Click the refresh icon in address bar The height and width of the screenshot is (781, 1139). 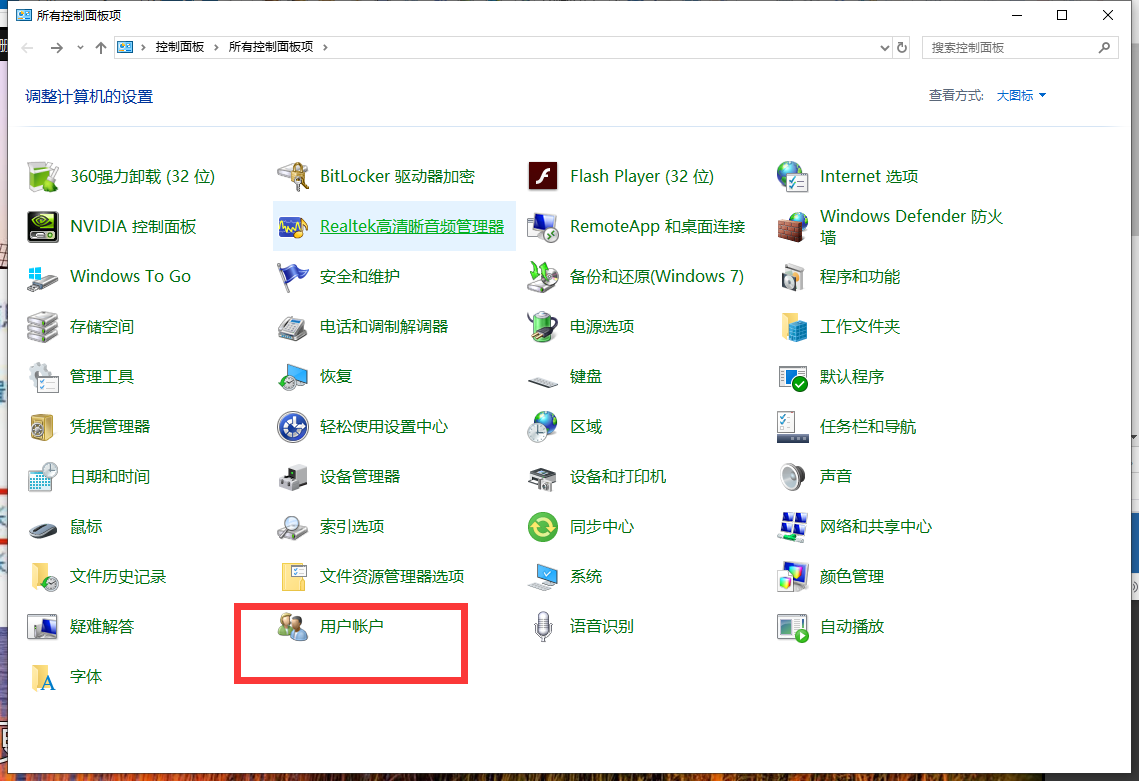click(902, 47)
